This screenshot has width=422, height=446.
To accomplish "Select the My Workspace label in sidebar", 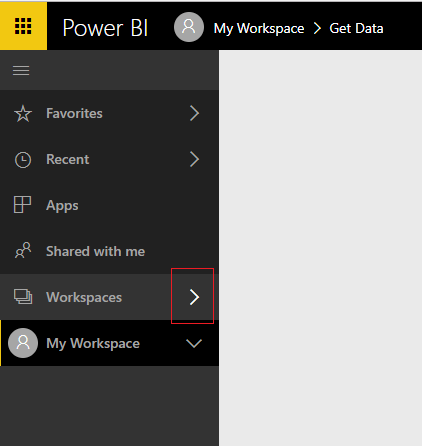I will click(93, 343).
